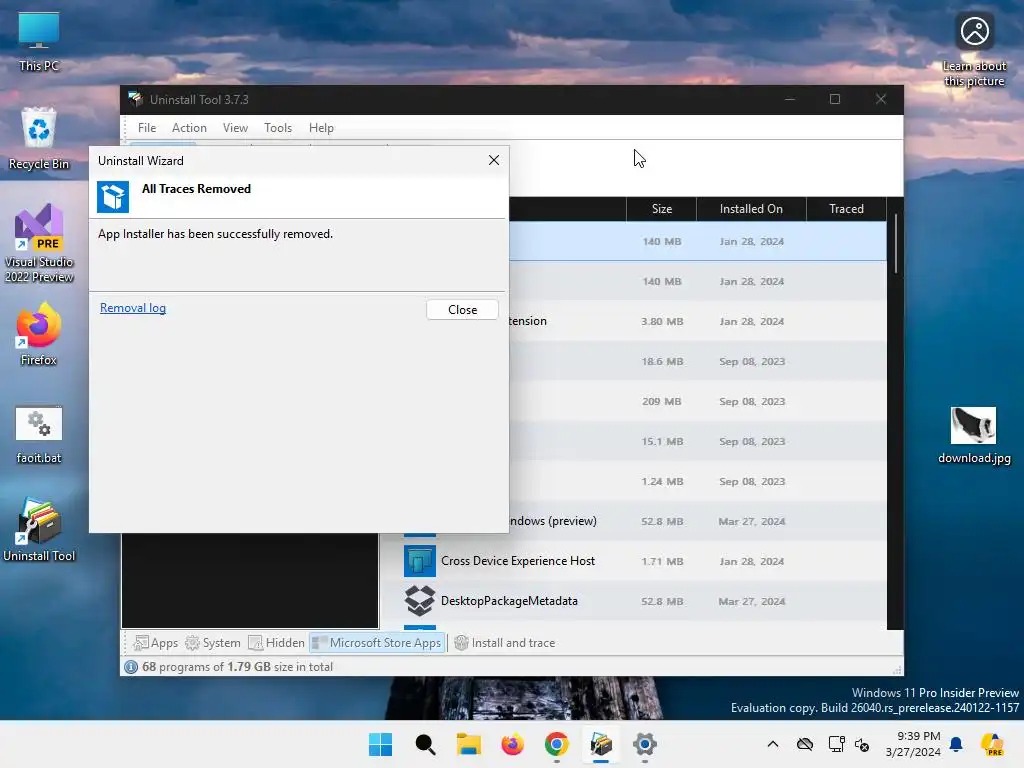Viewport: 1024px width, 768px height.
Task: Sort list by Size column header
Action: [x=662, y=209]
